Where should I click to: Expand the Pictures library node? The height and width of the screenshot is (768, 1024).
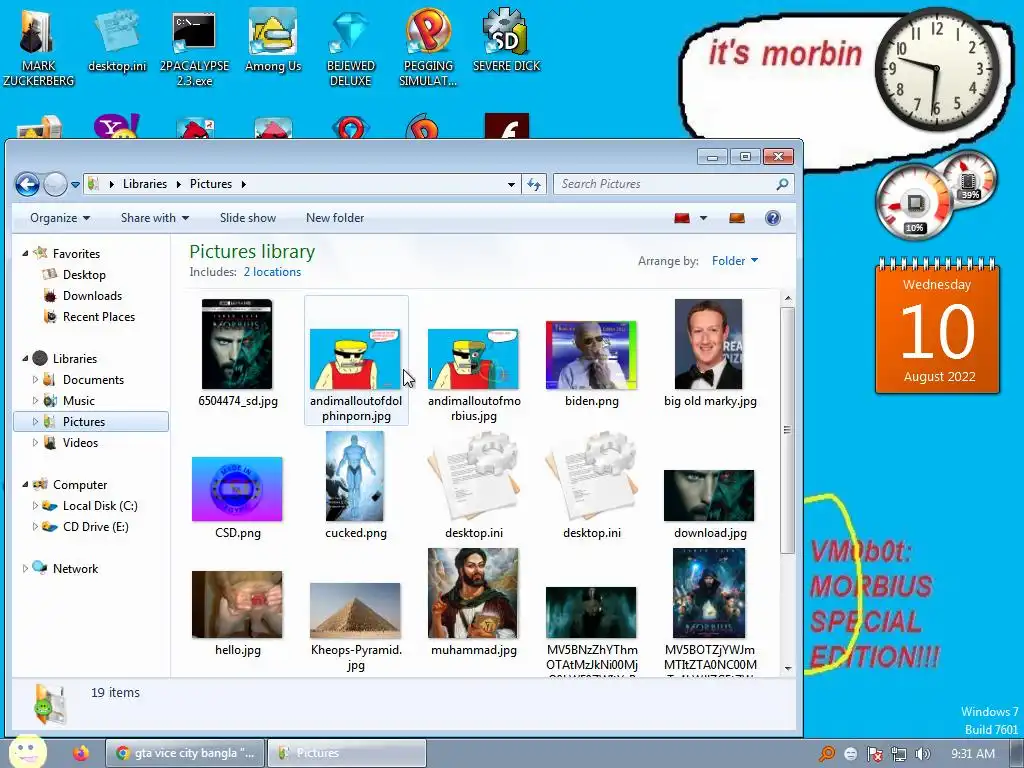(x=35, y=422)
